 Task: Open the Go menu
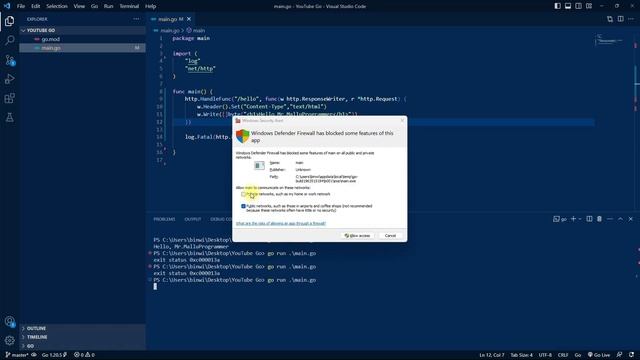click(94, 6)
